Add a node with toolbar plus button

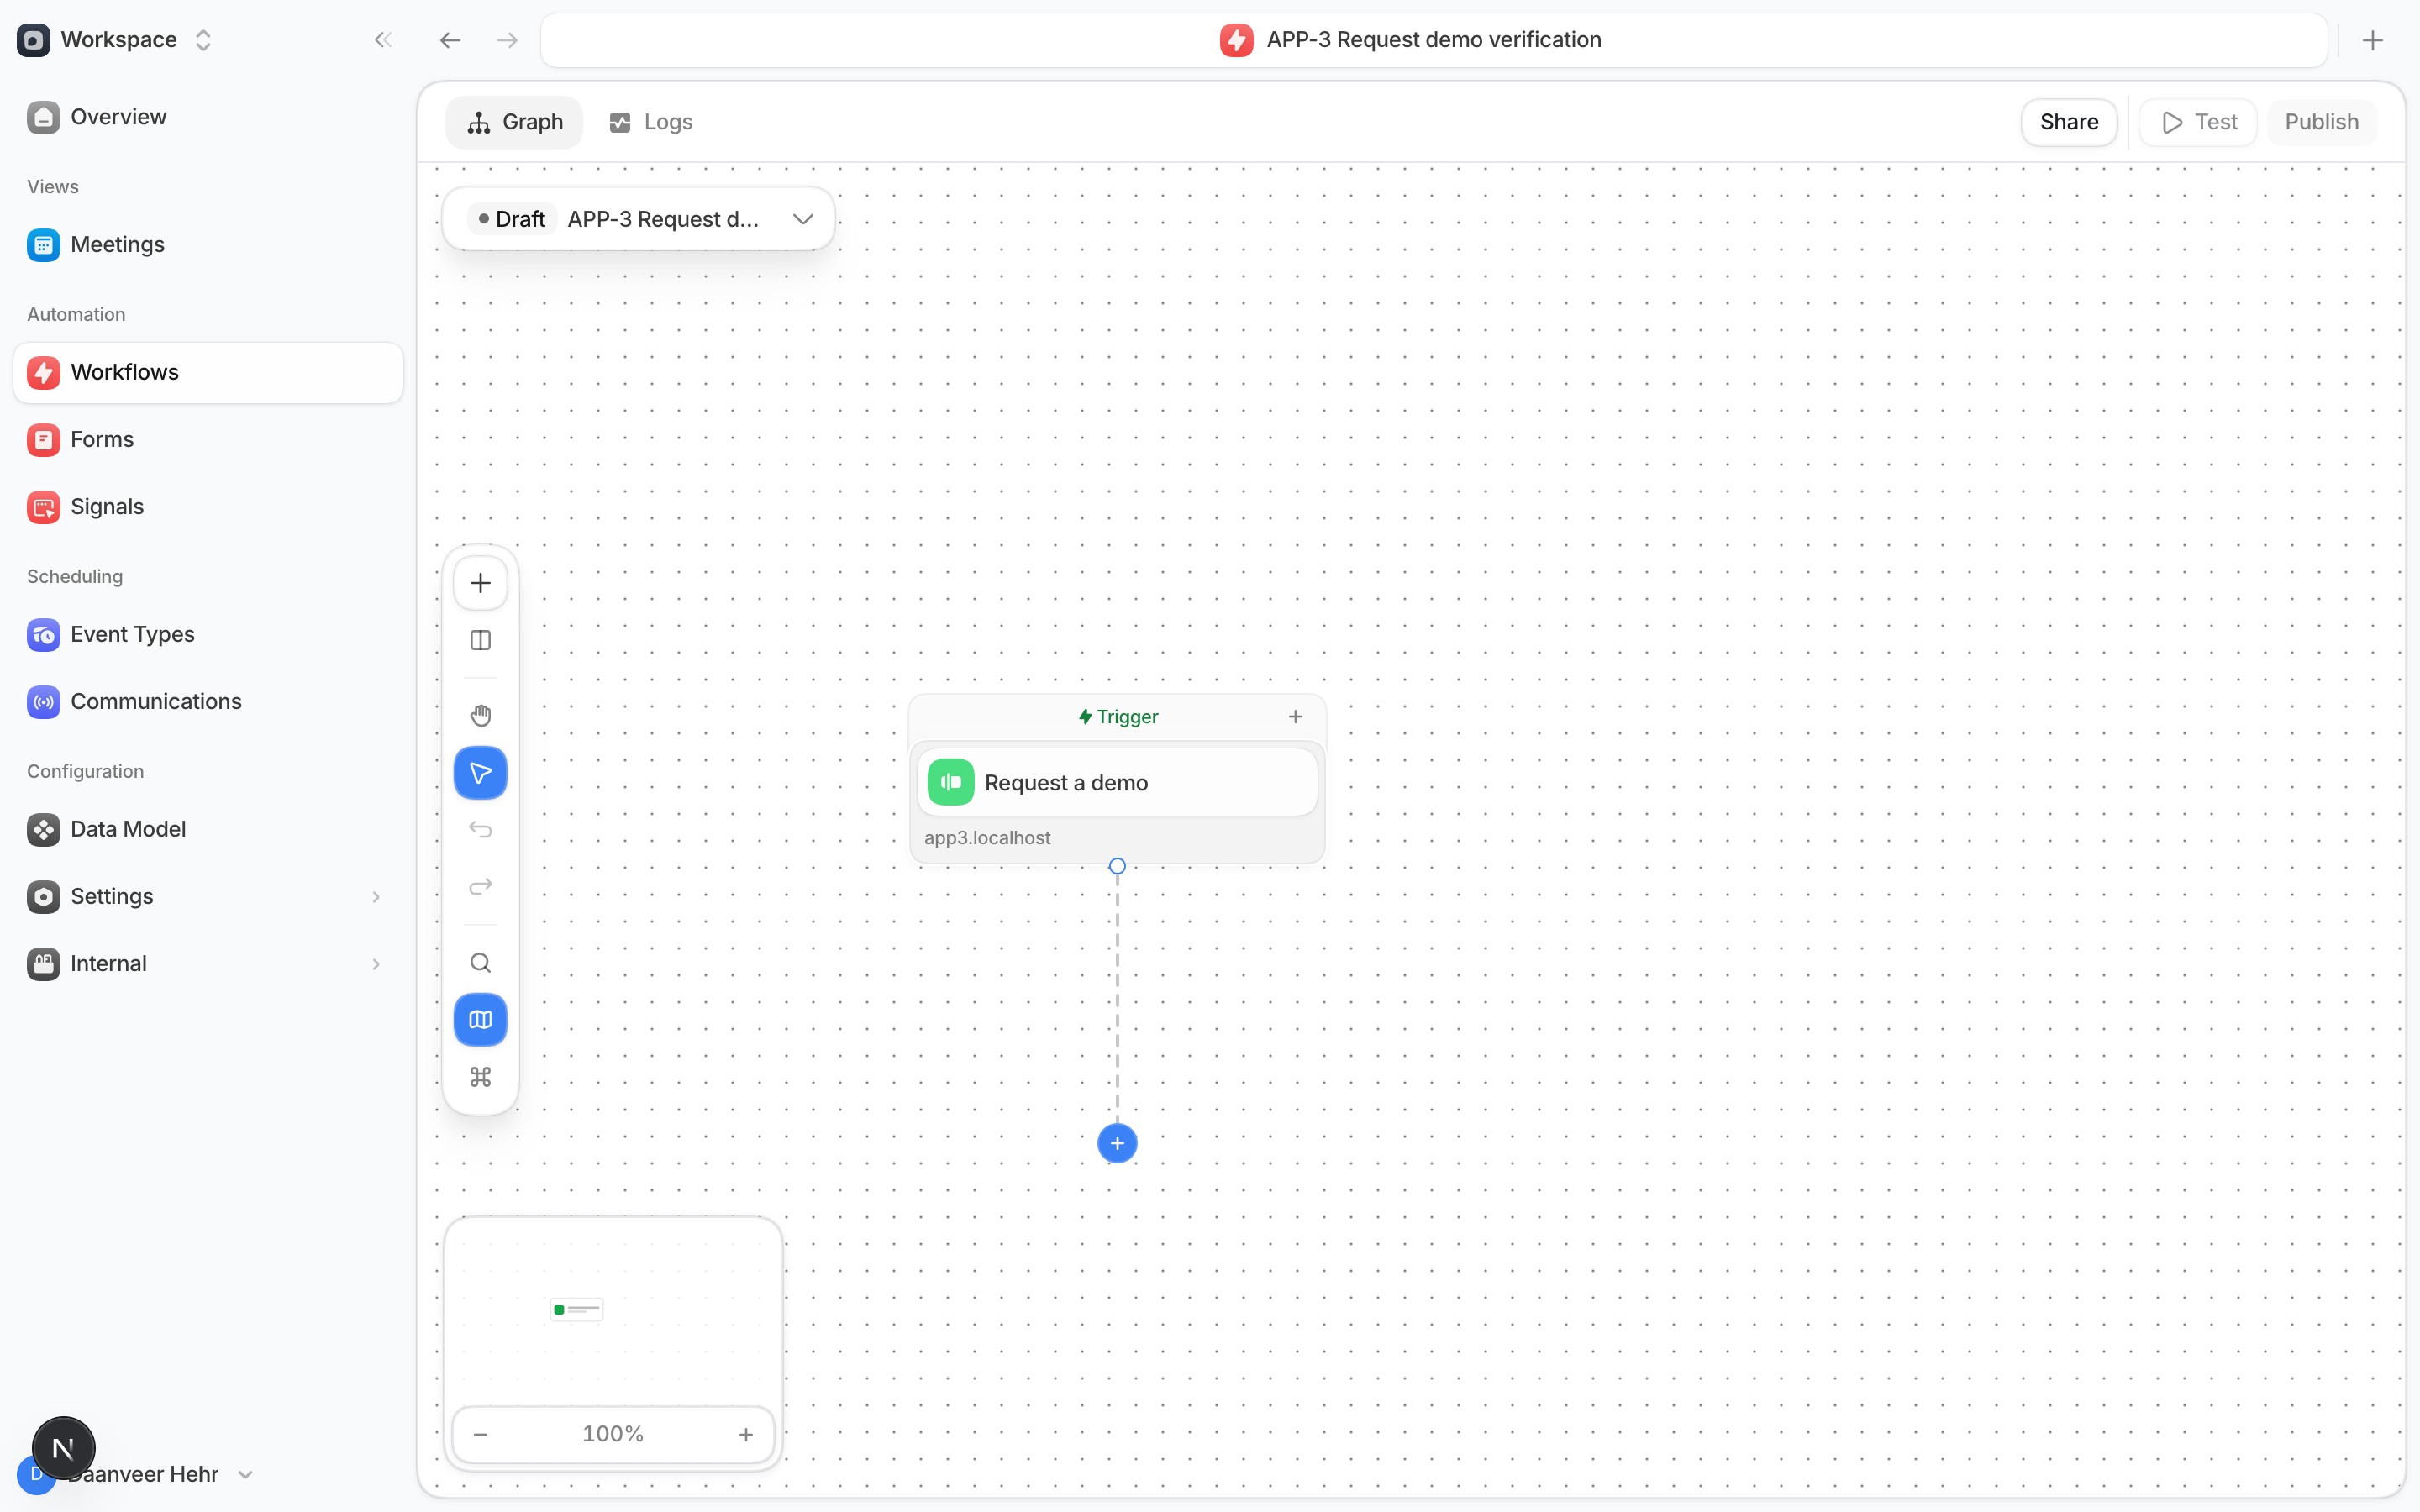pos(480,583)
